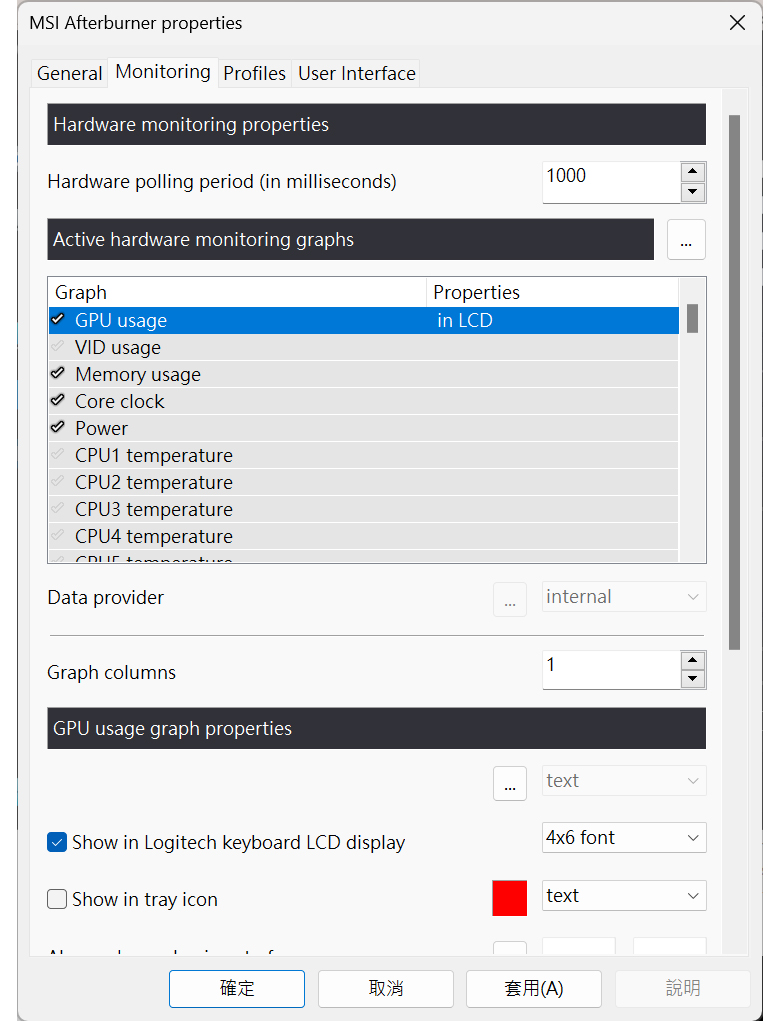Click the red tray icon color swatch
The width and height of the screenshot is (780, 1021).
[x=510, y=897]
